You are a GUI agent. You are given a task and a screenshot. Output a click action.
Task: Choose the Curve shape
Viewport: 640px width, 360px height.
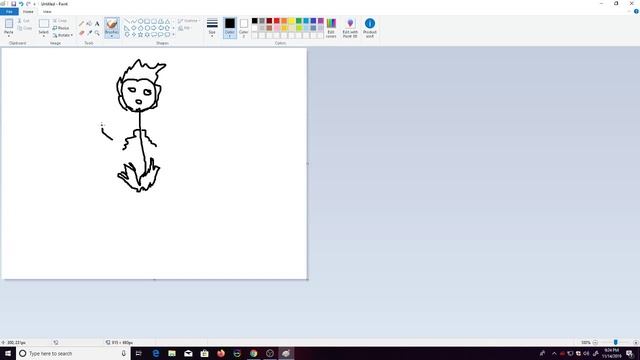coord(133,21)
